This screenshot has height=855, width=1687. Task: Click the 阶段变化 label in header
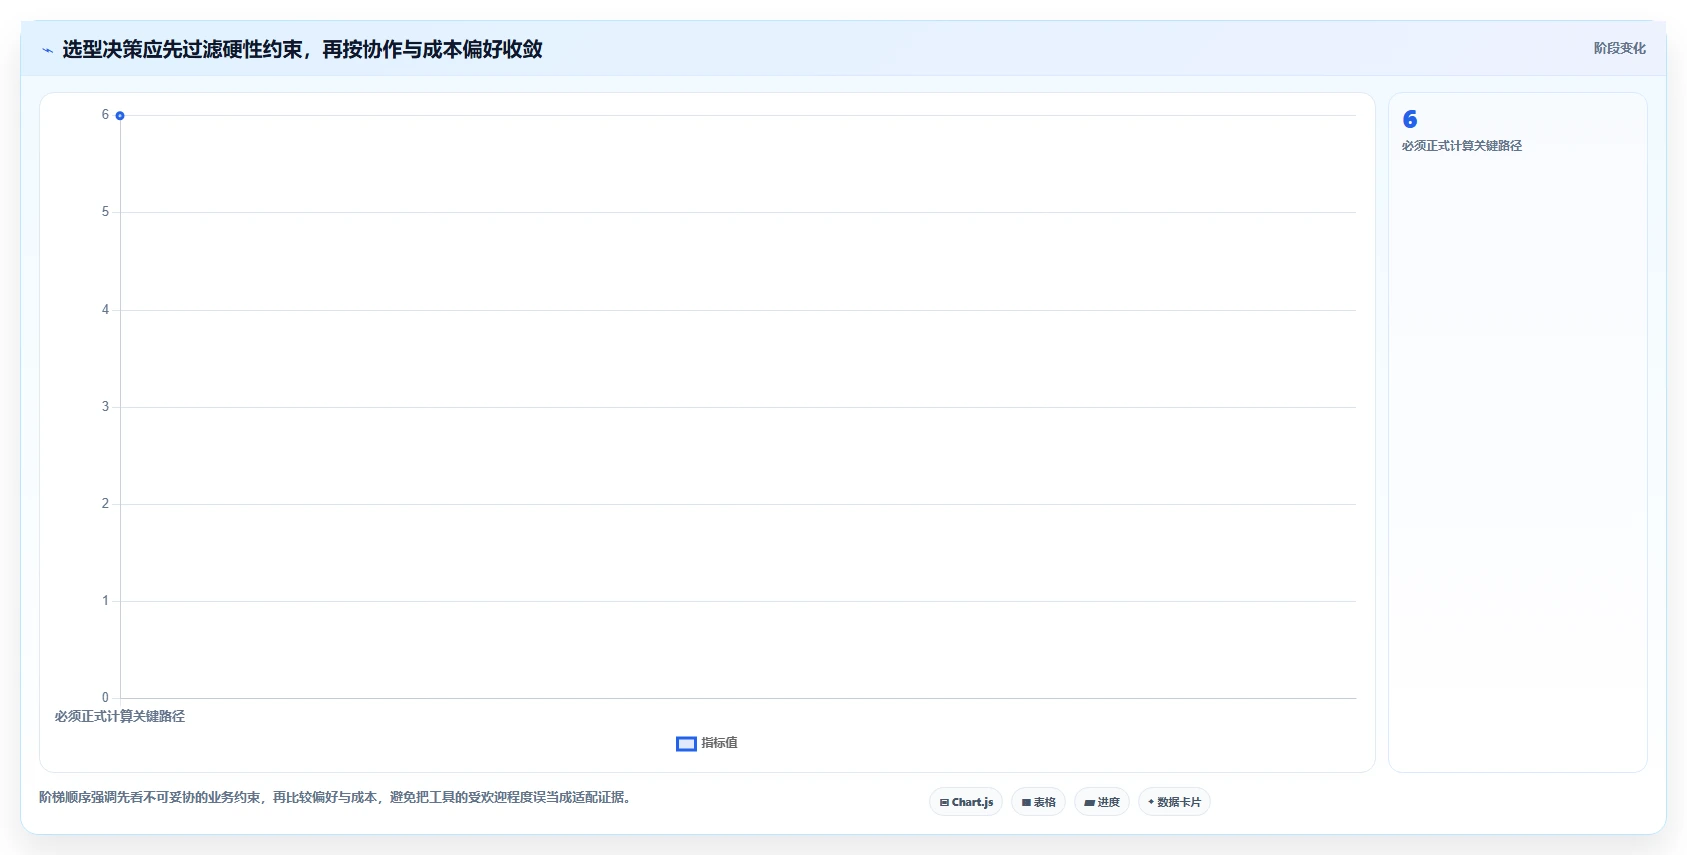(1619, 48)
